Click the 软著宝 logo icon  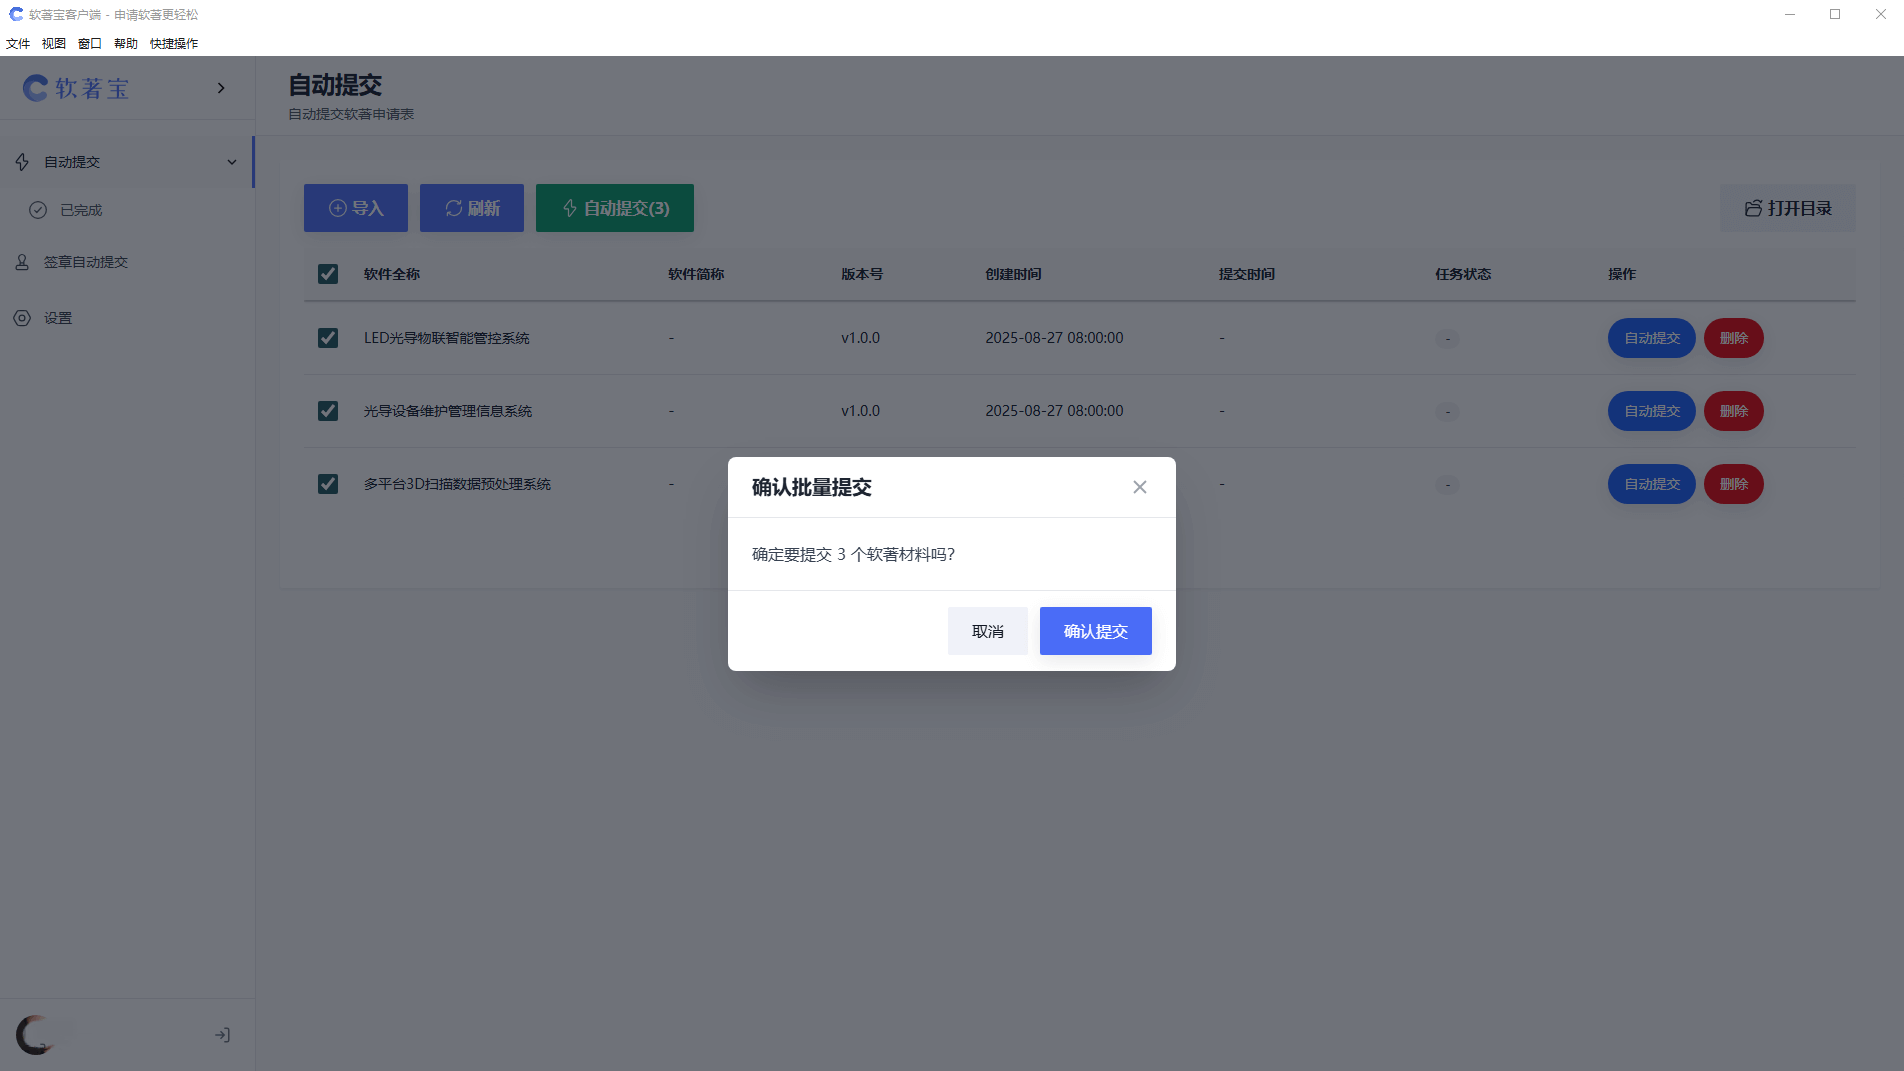point(34,88)
